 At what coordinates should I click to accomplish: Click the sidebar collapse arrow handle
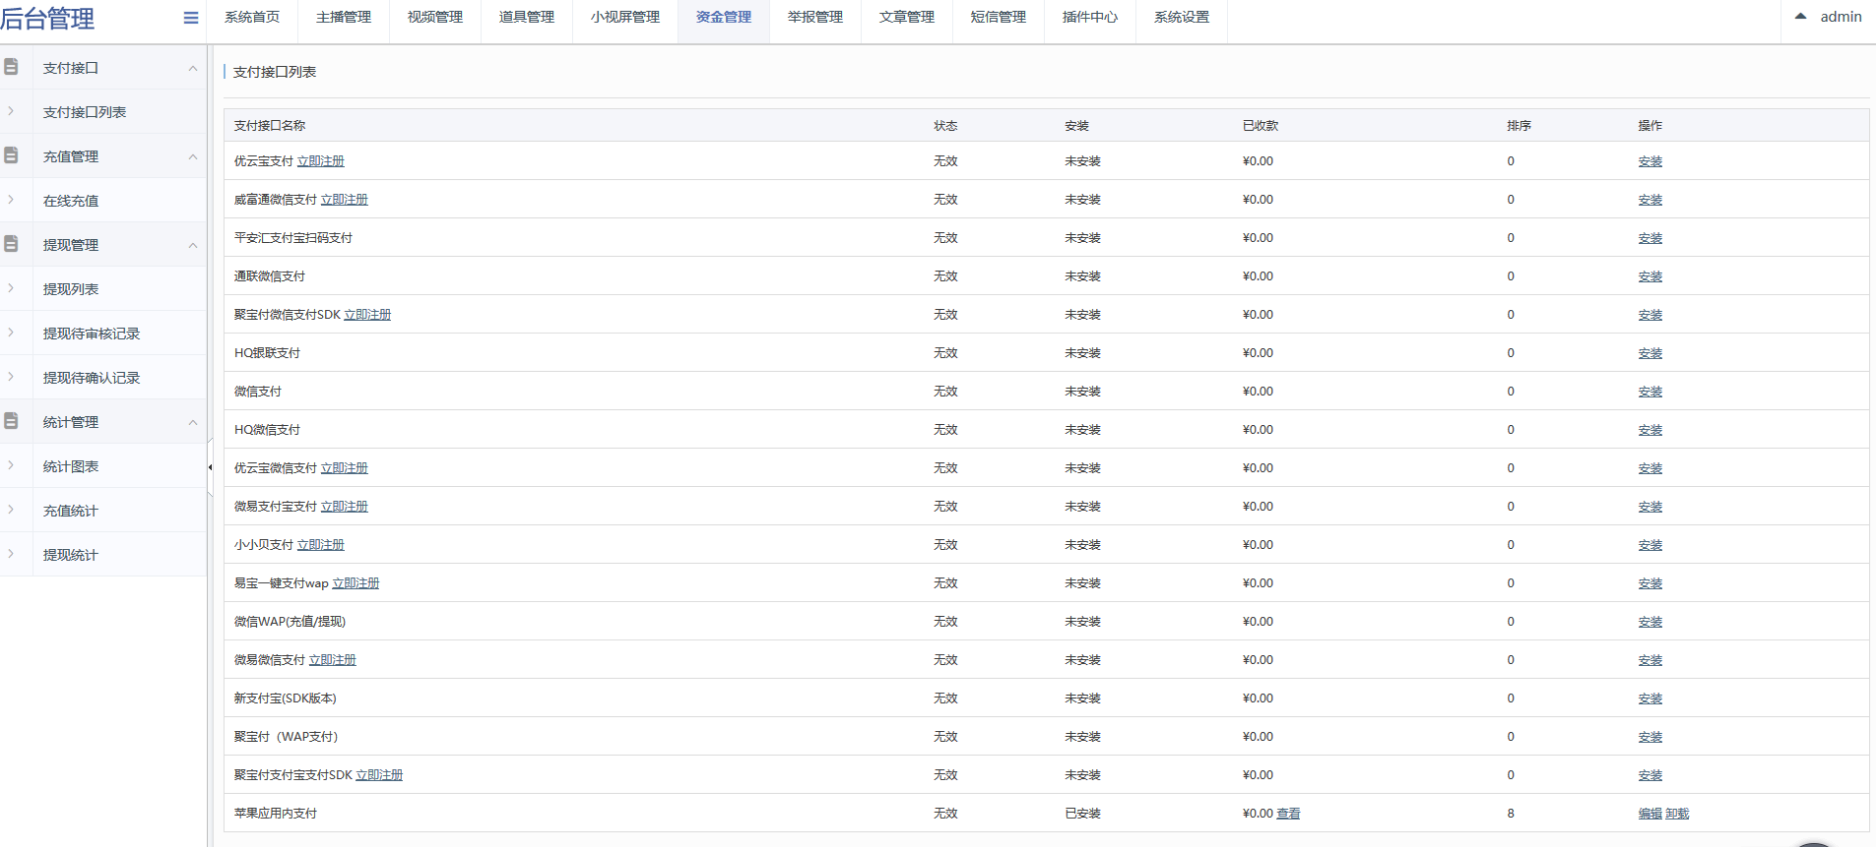point(210,467)
